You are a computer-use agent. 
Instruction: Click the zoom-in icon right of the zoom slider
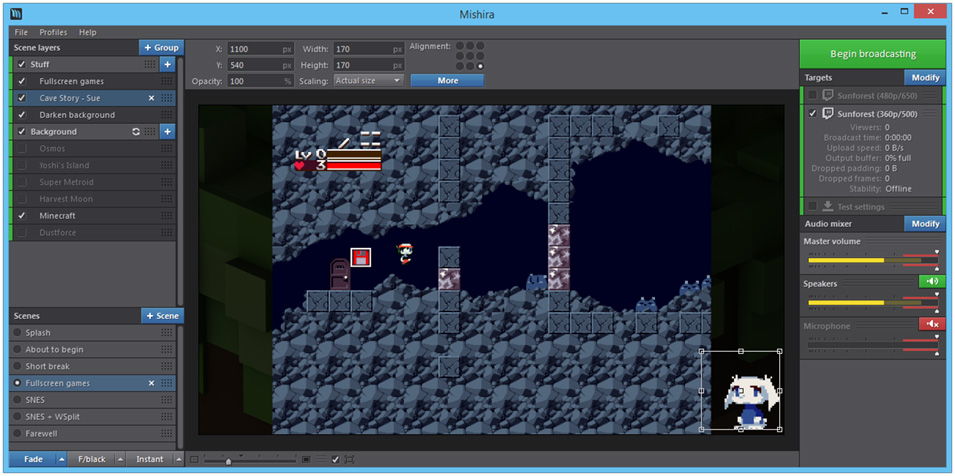306,460
